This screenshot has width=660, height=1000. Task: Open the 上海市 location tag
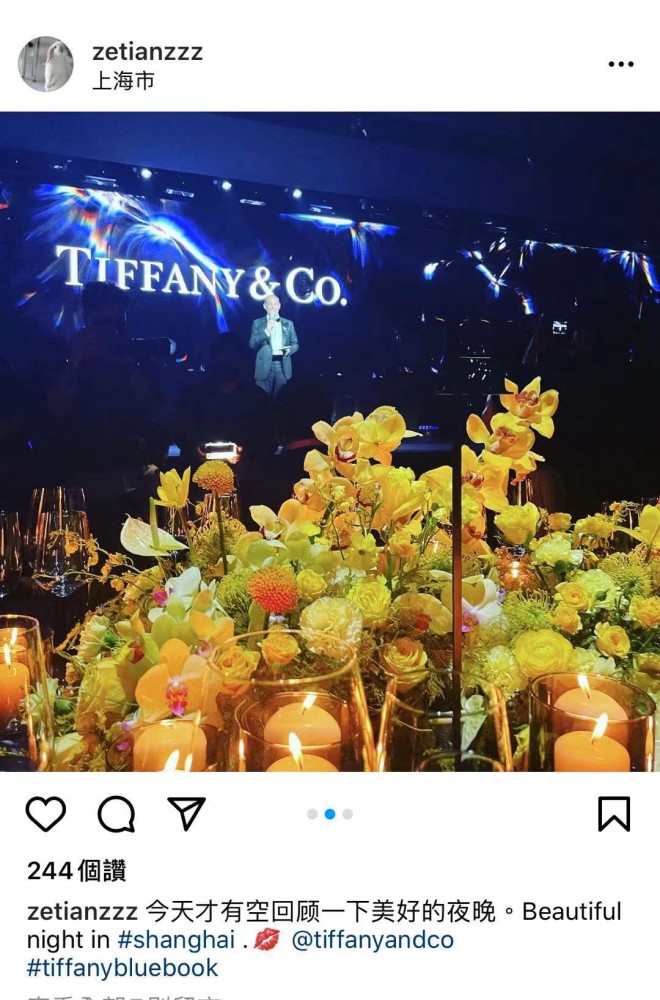coord(124,81)
